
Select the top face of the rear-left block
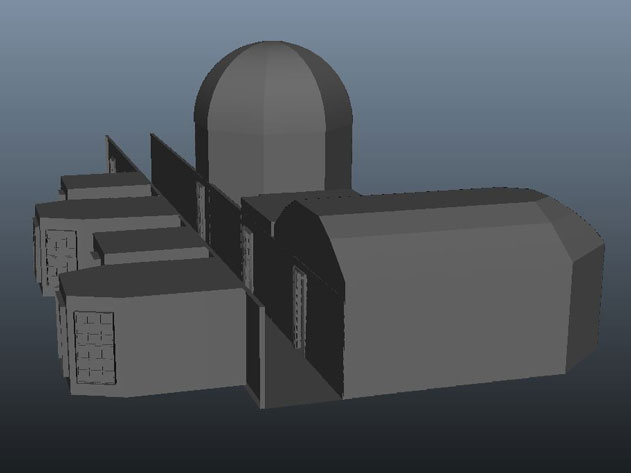coord(100,211)
